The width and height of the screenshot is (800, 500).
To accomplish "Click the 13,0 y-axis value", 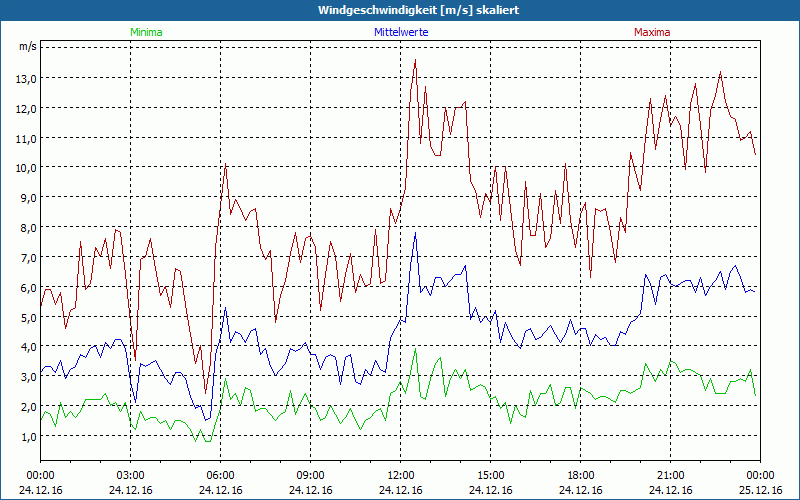I will point(28,78).
